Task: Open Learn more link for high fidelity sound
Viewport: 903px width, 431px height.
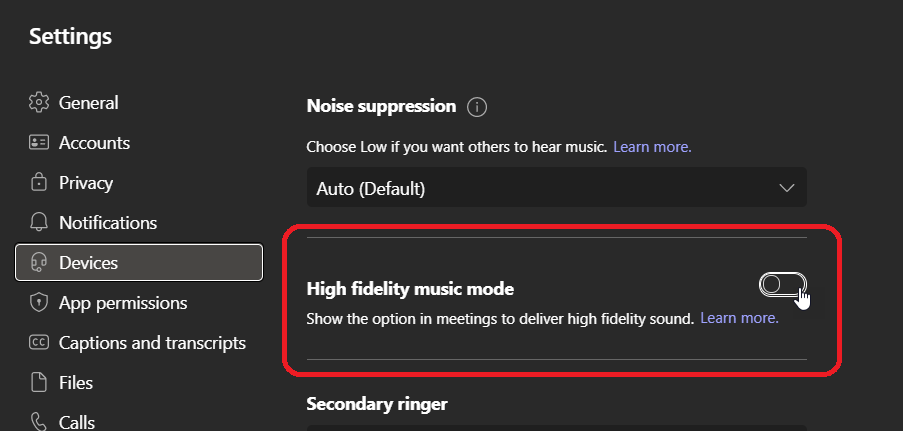Action: pyautogui.click(x=739, y=319)
